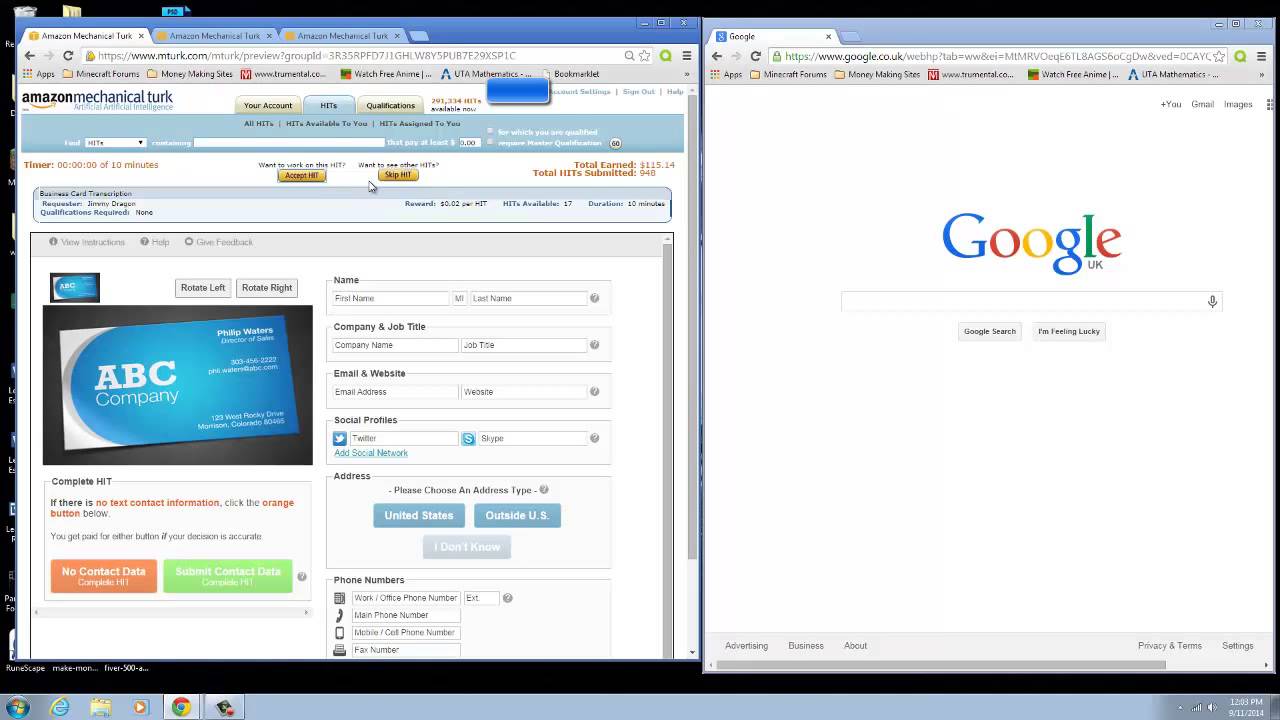Bookmark the mturk page with the star
The image size is (1280, 720).
tap(645, 56)
